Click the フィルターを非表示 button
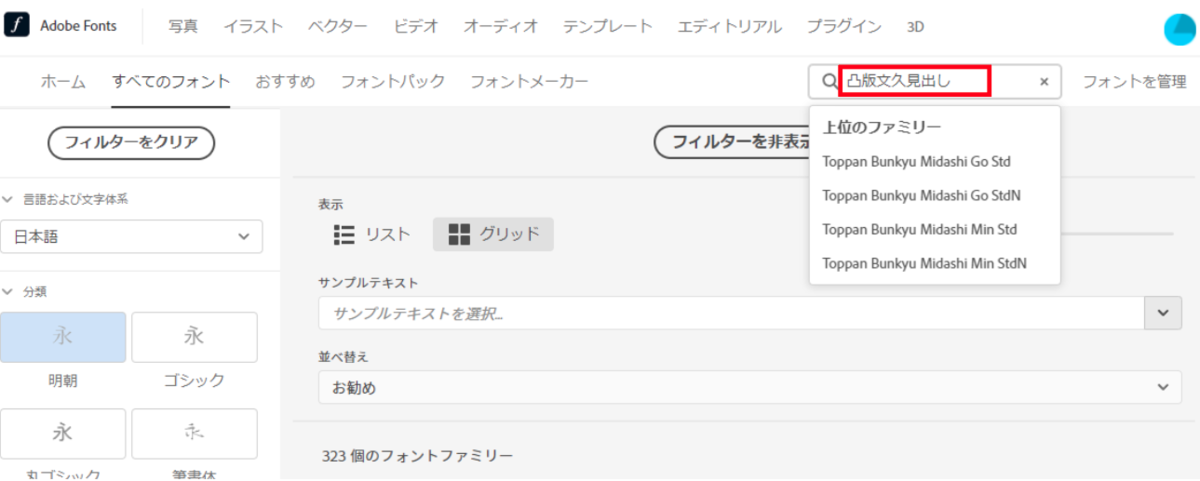The width and height of the screenshot is (1200, 481). [x=733, y=142]
